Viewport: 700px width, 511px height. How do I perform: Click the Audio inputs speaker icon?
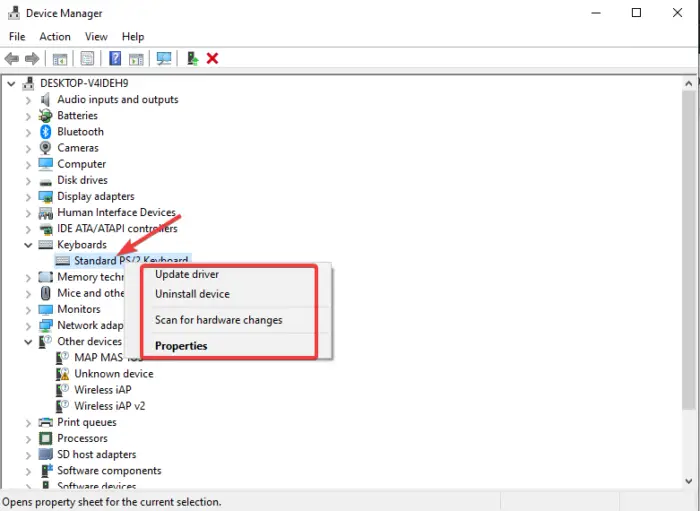point(46,100)
